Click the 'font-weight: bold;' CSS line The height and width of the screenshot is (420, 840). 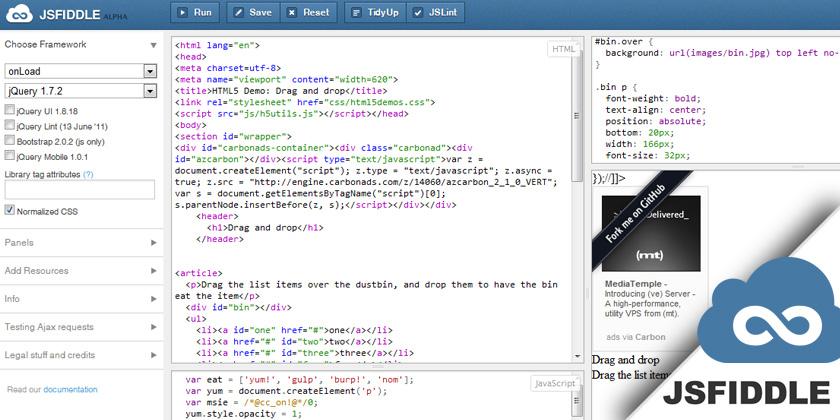coord(653,99)
